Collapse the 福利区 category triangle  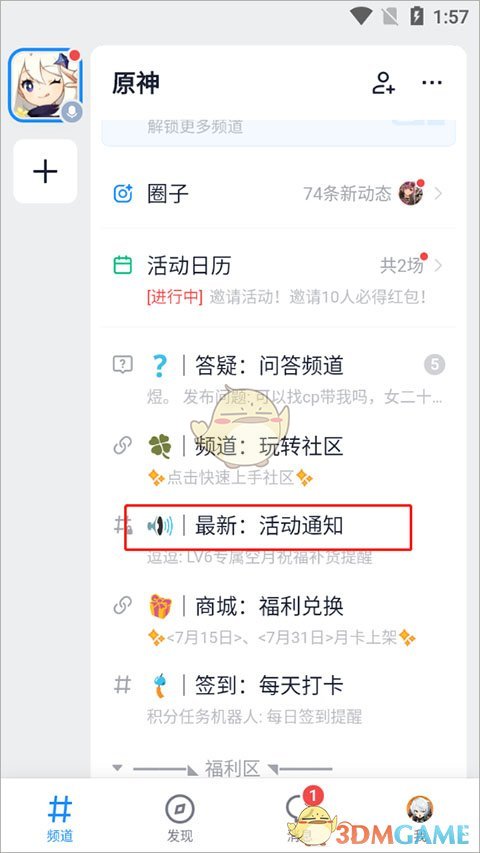(x=116, y=768)
